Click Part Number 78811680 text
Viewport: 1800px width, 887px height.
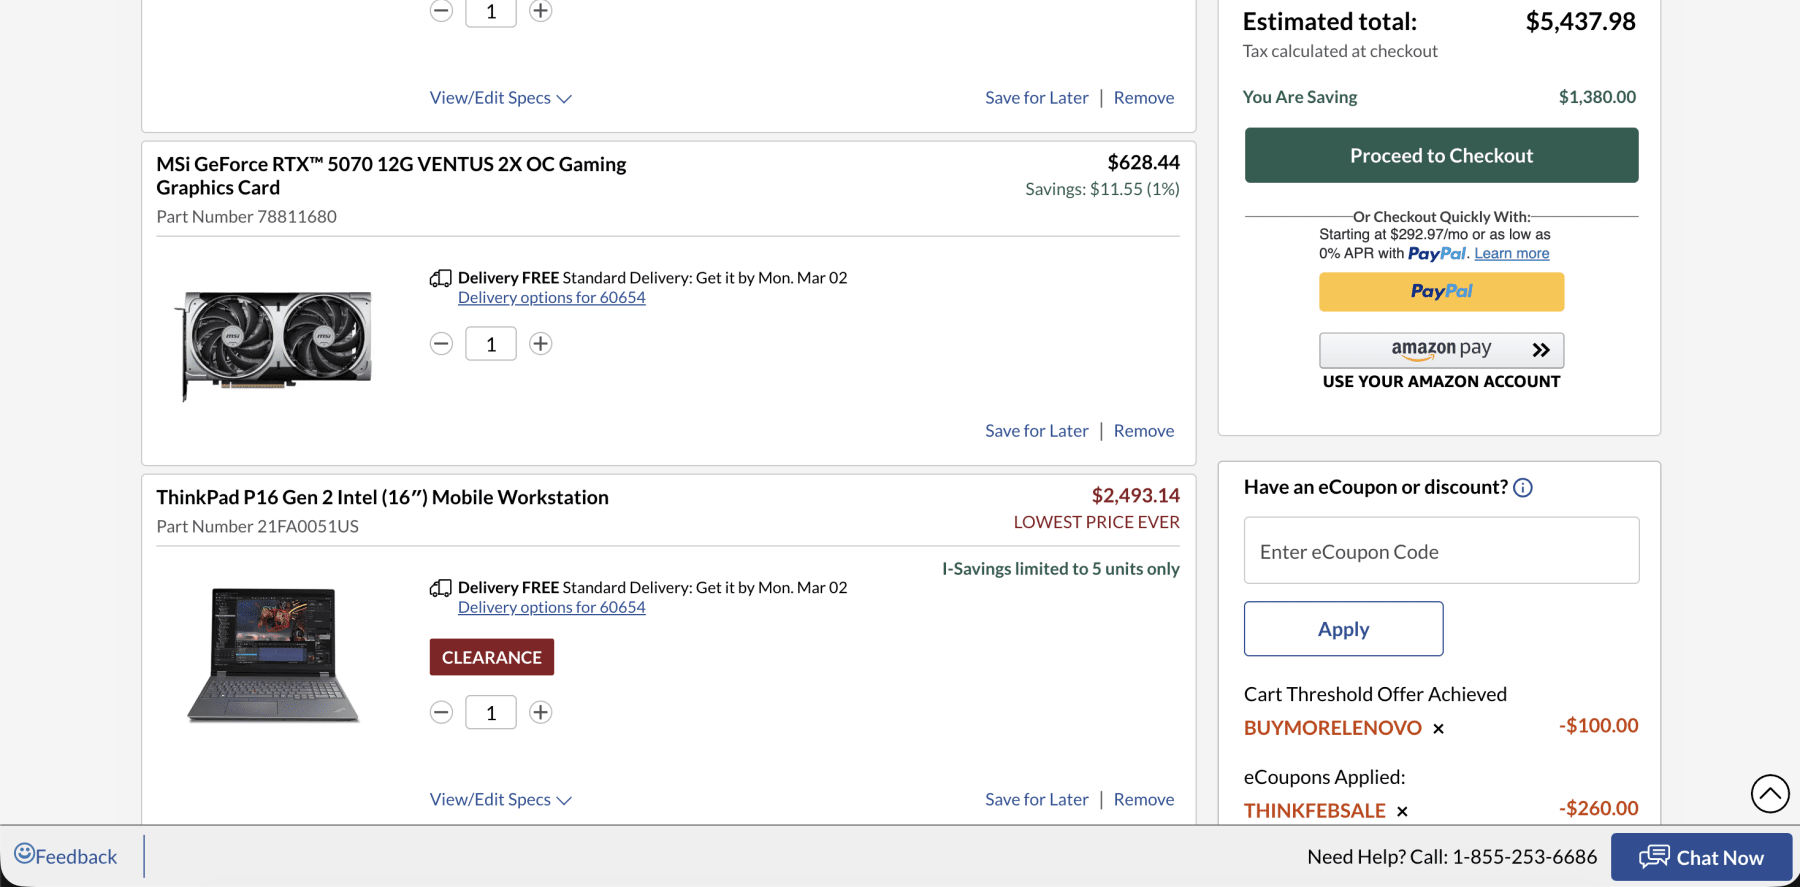pos(246,217)
